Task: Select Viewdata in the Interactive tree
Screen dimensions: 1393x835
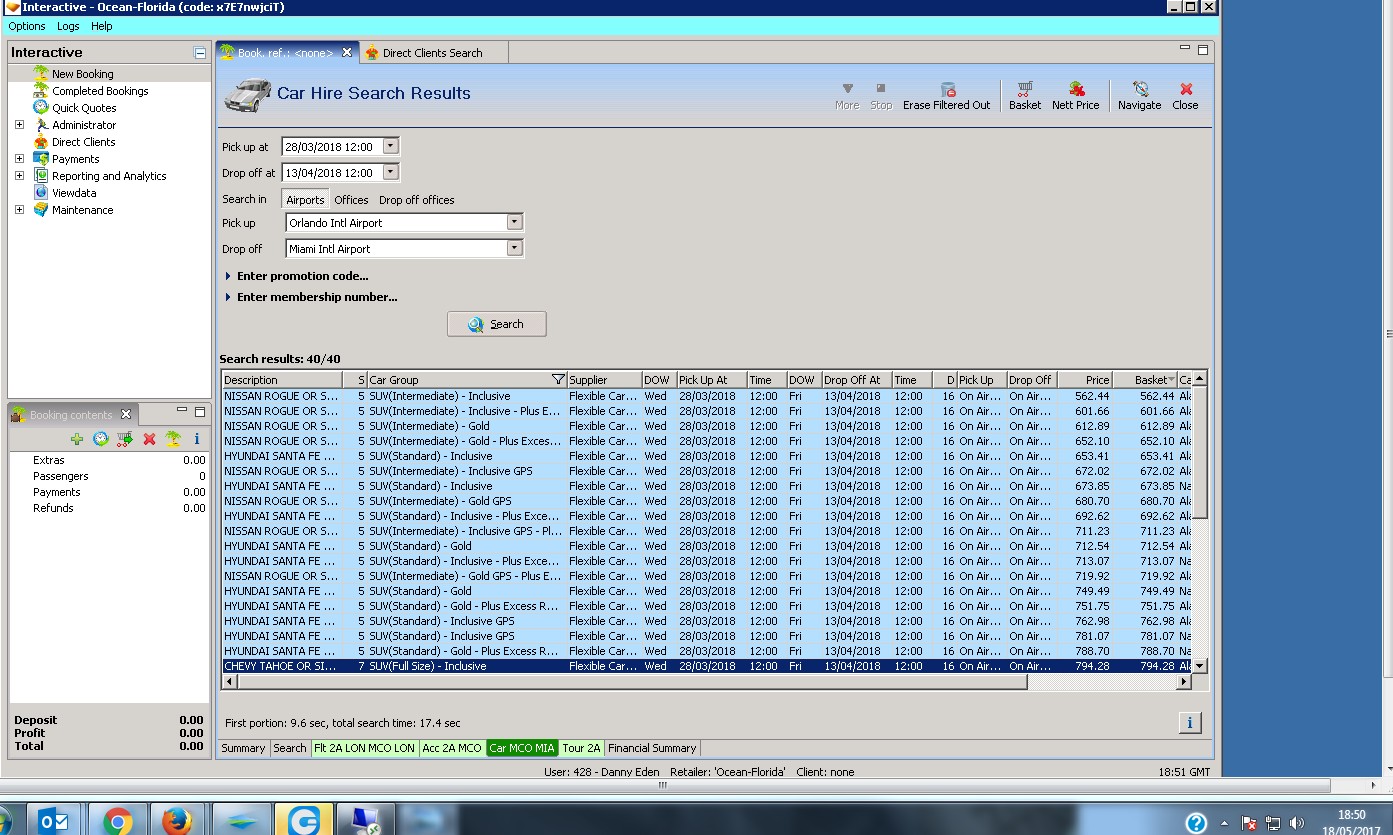Action: (74, 193)
